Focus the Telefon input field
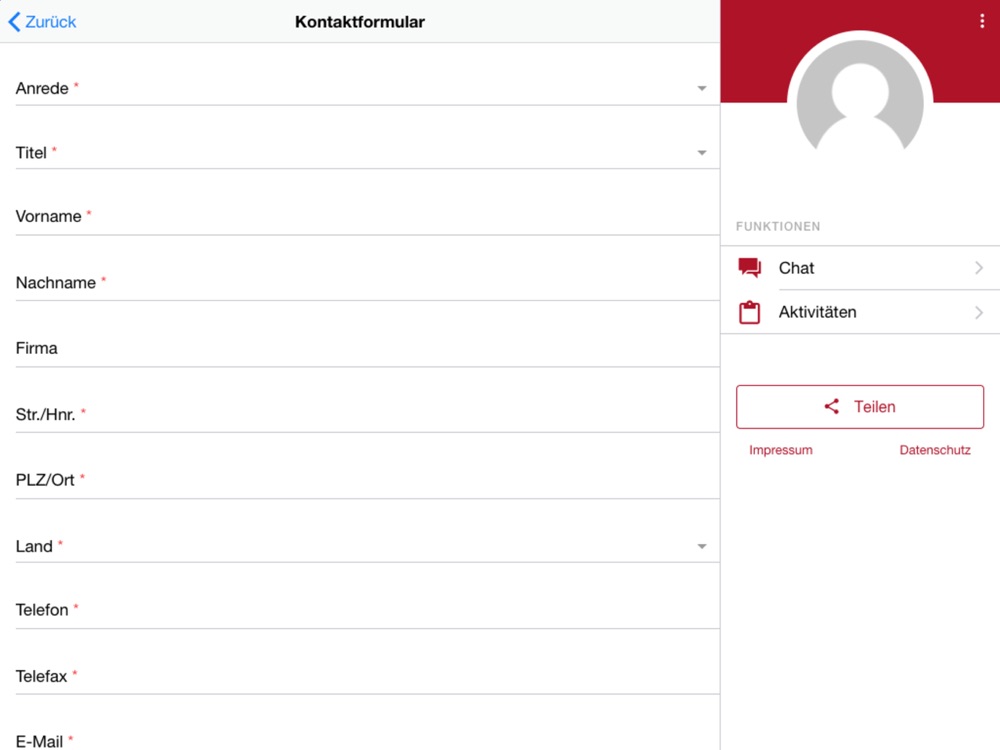This screenshot has width=1000, height=750. [367, 610]
